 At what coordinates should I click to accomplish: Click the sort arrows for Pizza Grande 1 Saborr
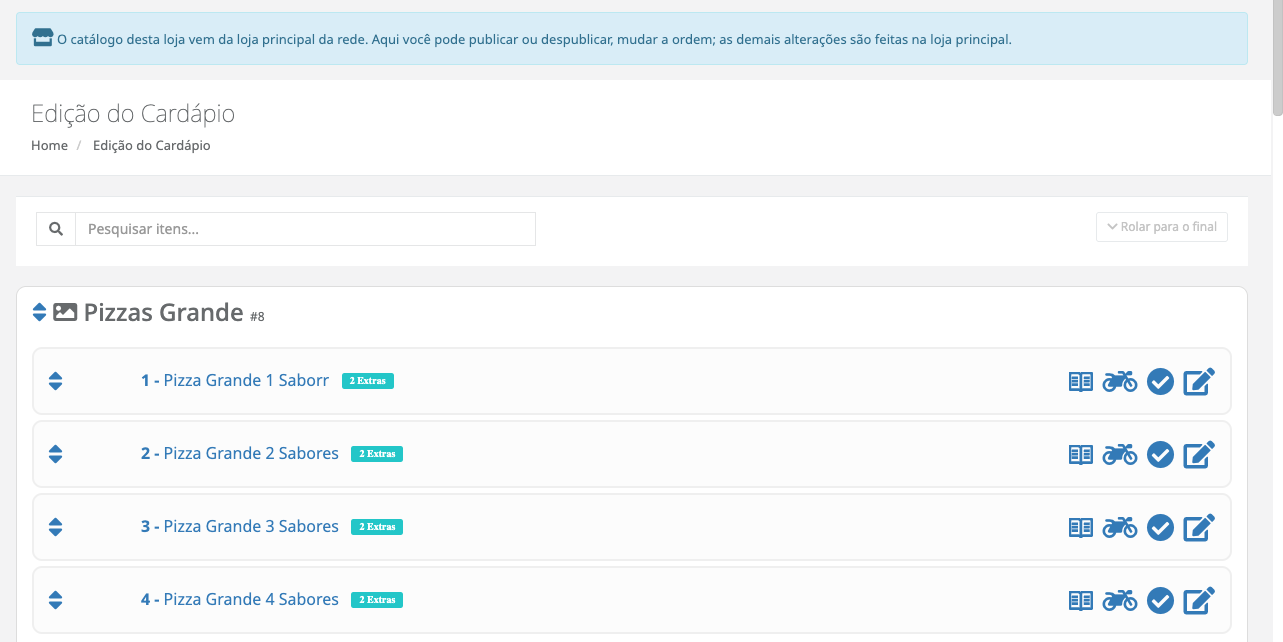[x=56, y=381]
